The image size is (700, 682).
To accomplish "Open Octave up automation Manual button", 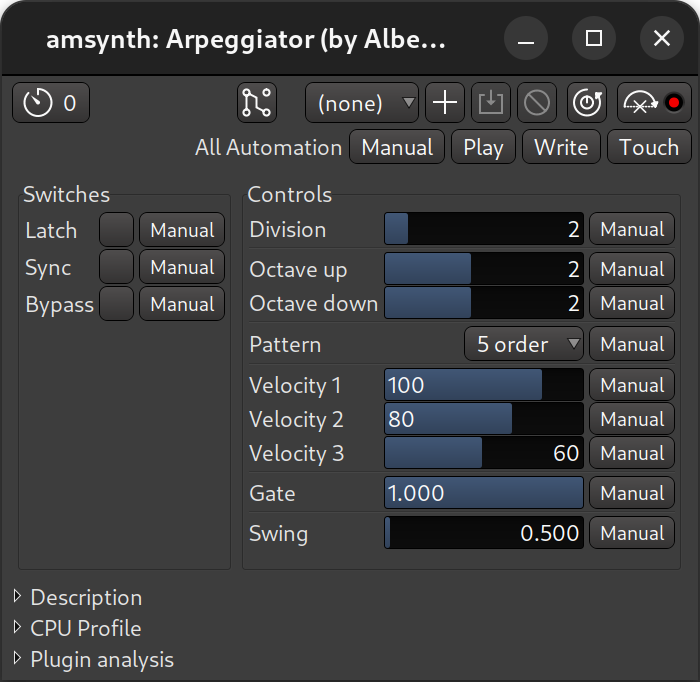I will coord(632,269).
